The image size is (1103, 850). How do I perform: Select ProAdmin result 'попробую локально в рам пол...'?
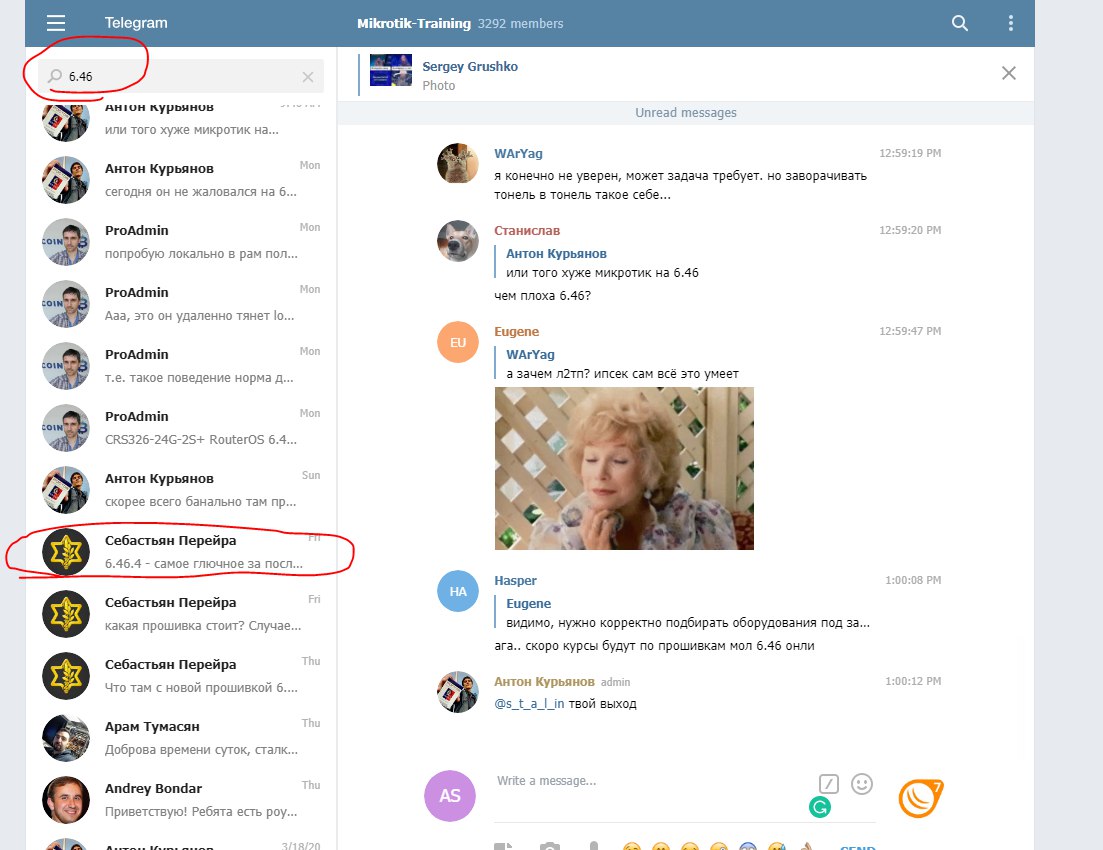click(181, 242)
